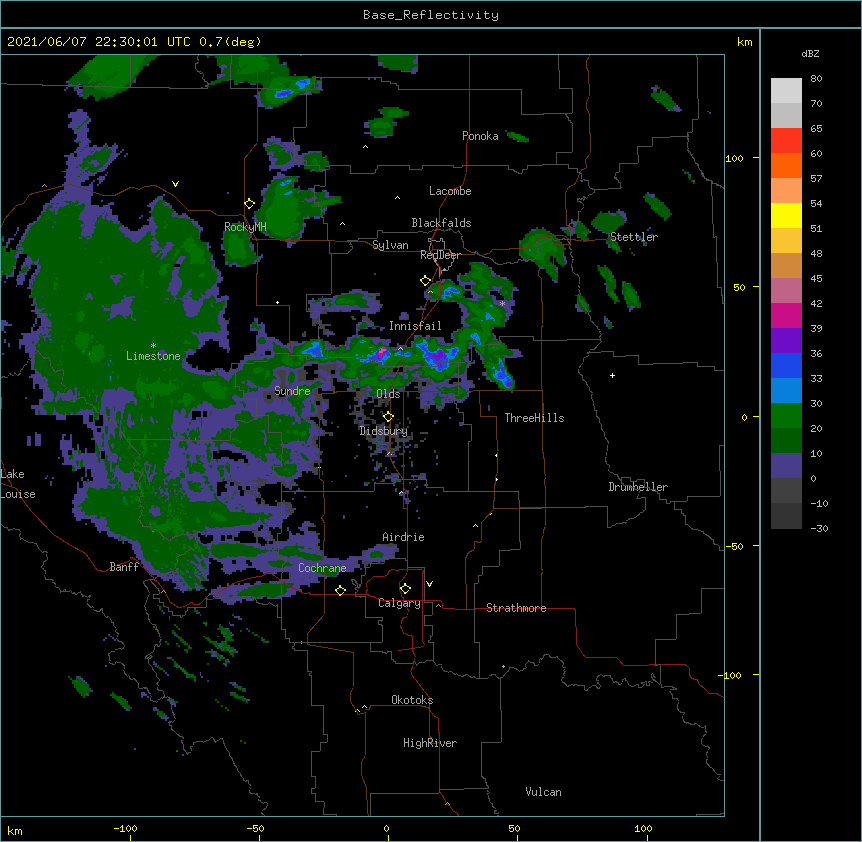Click the Limestone label

(153, 356)
